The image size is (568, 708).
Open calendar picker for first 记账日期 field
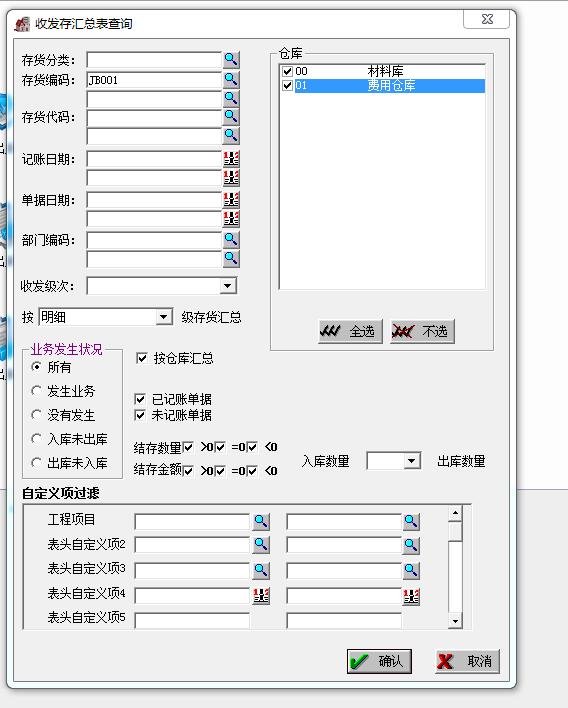(231, 158)
